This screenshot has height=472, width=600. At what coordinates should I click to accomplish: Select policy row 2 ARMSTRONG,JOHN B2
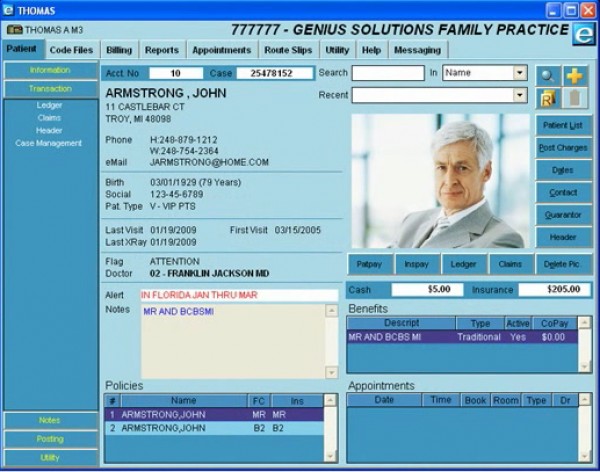pyautogui.click(x=214, y=428)
